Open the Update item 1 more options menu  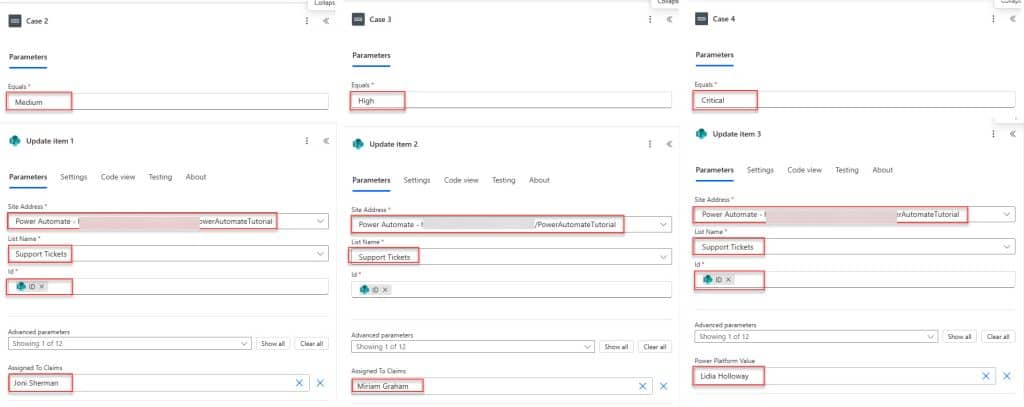(x=306, y=140)
